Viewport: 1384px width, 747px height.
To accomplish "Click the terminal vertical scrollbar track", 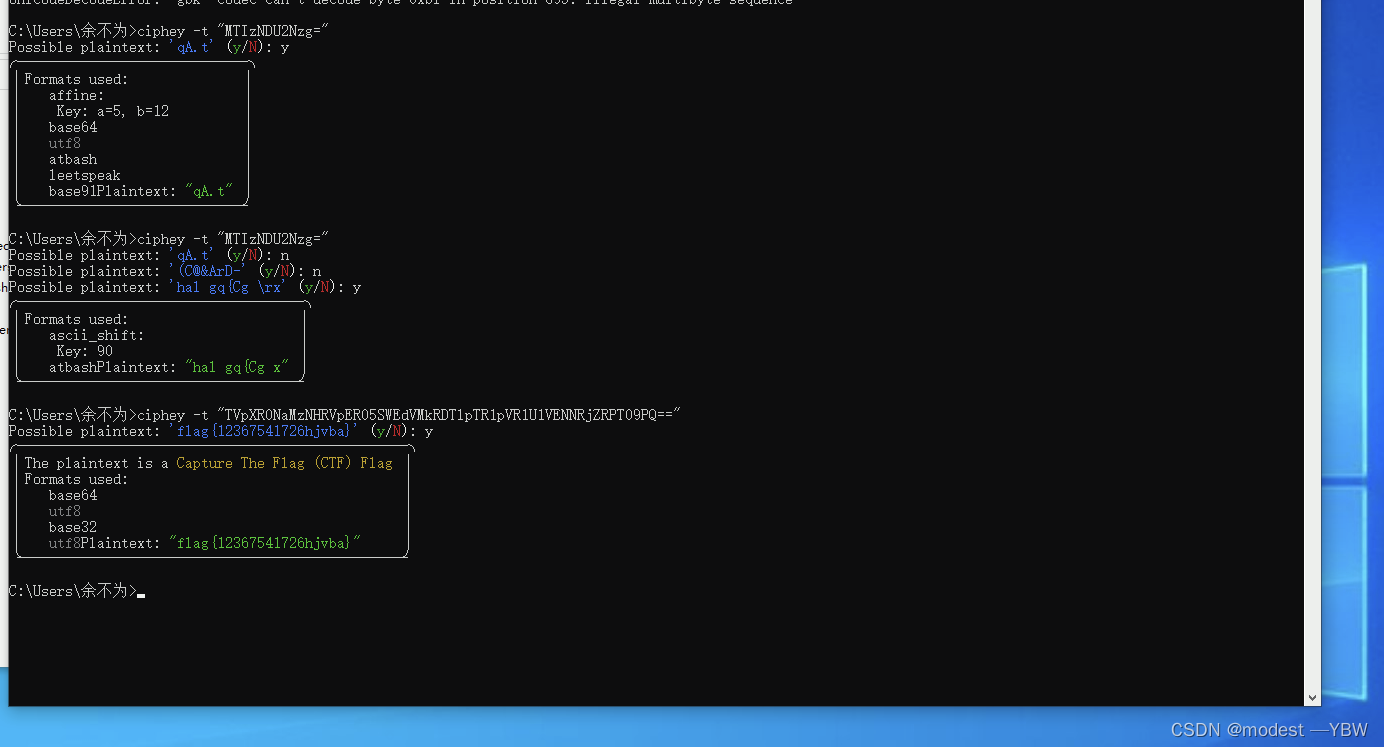I will (x=1312, y=344).
